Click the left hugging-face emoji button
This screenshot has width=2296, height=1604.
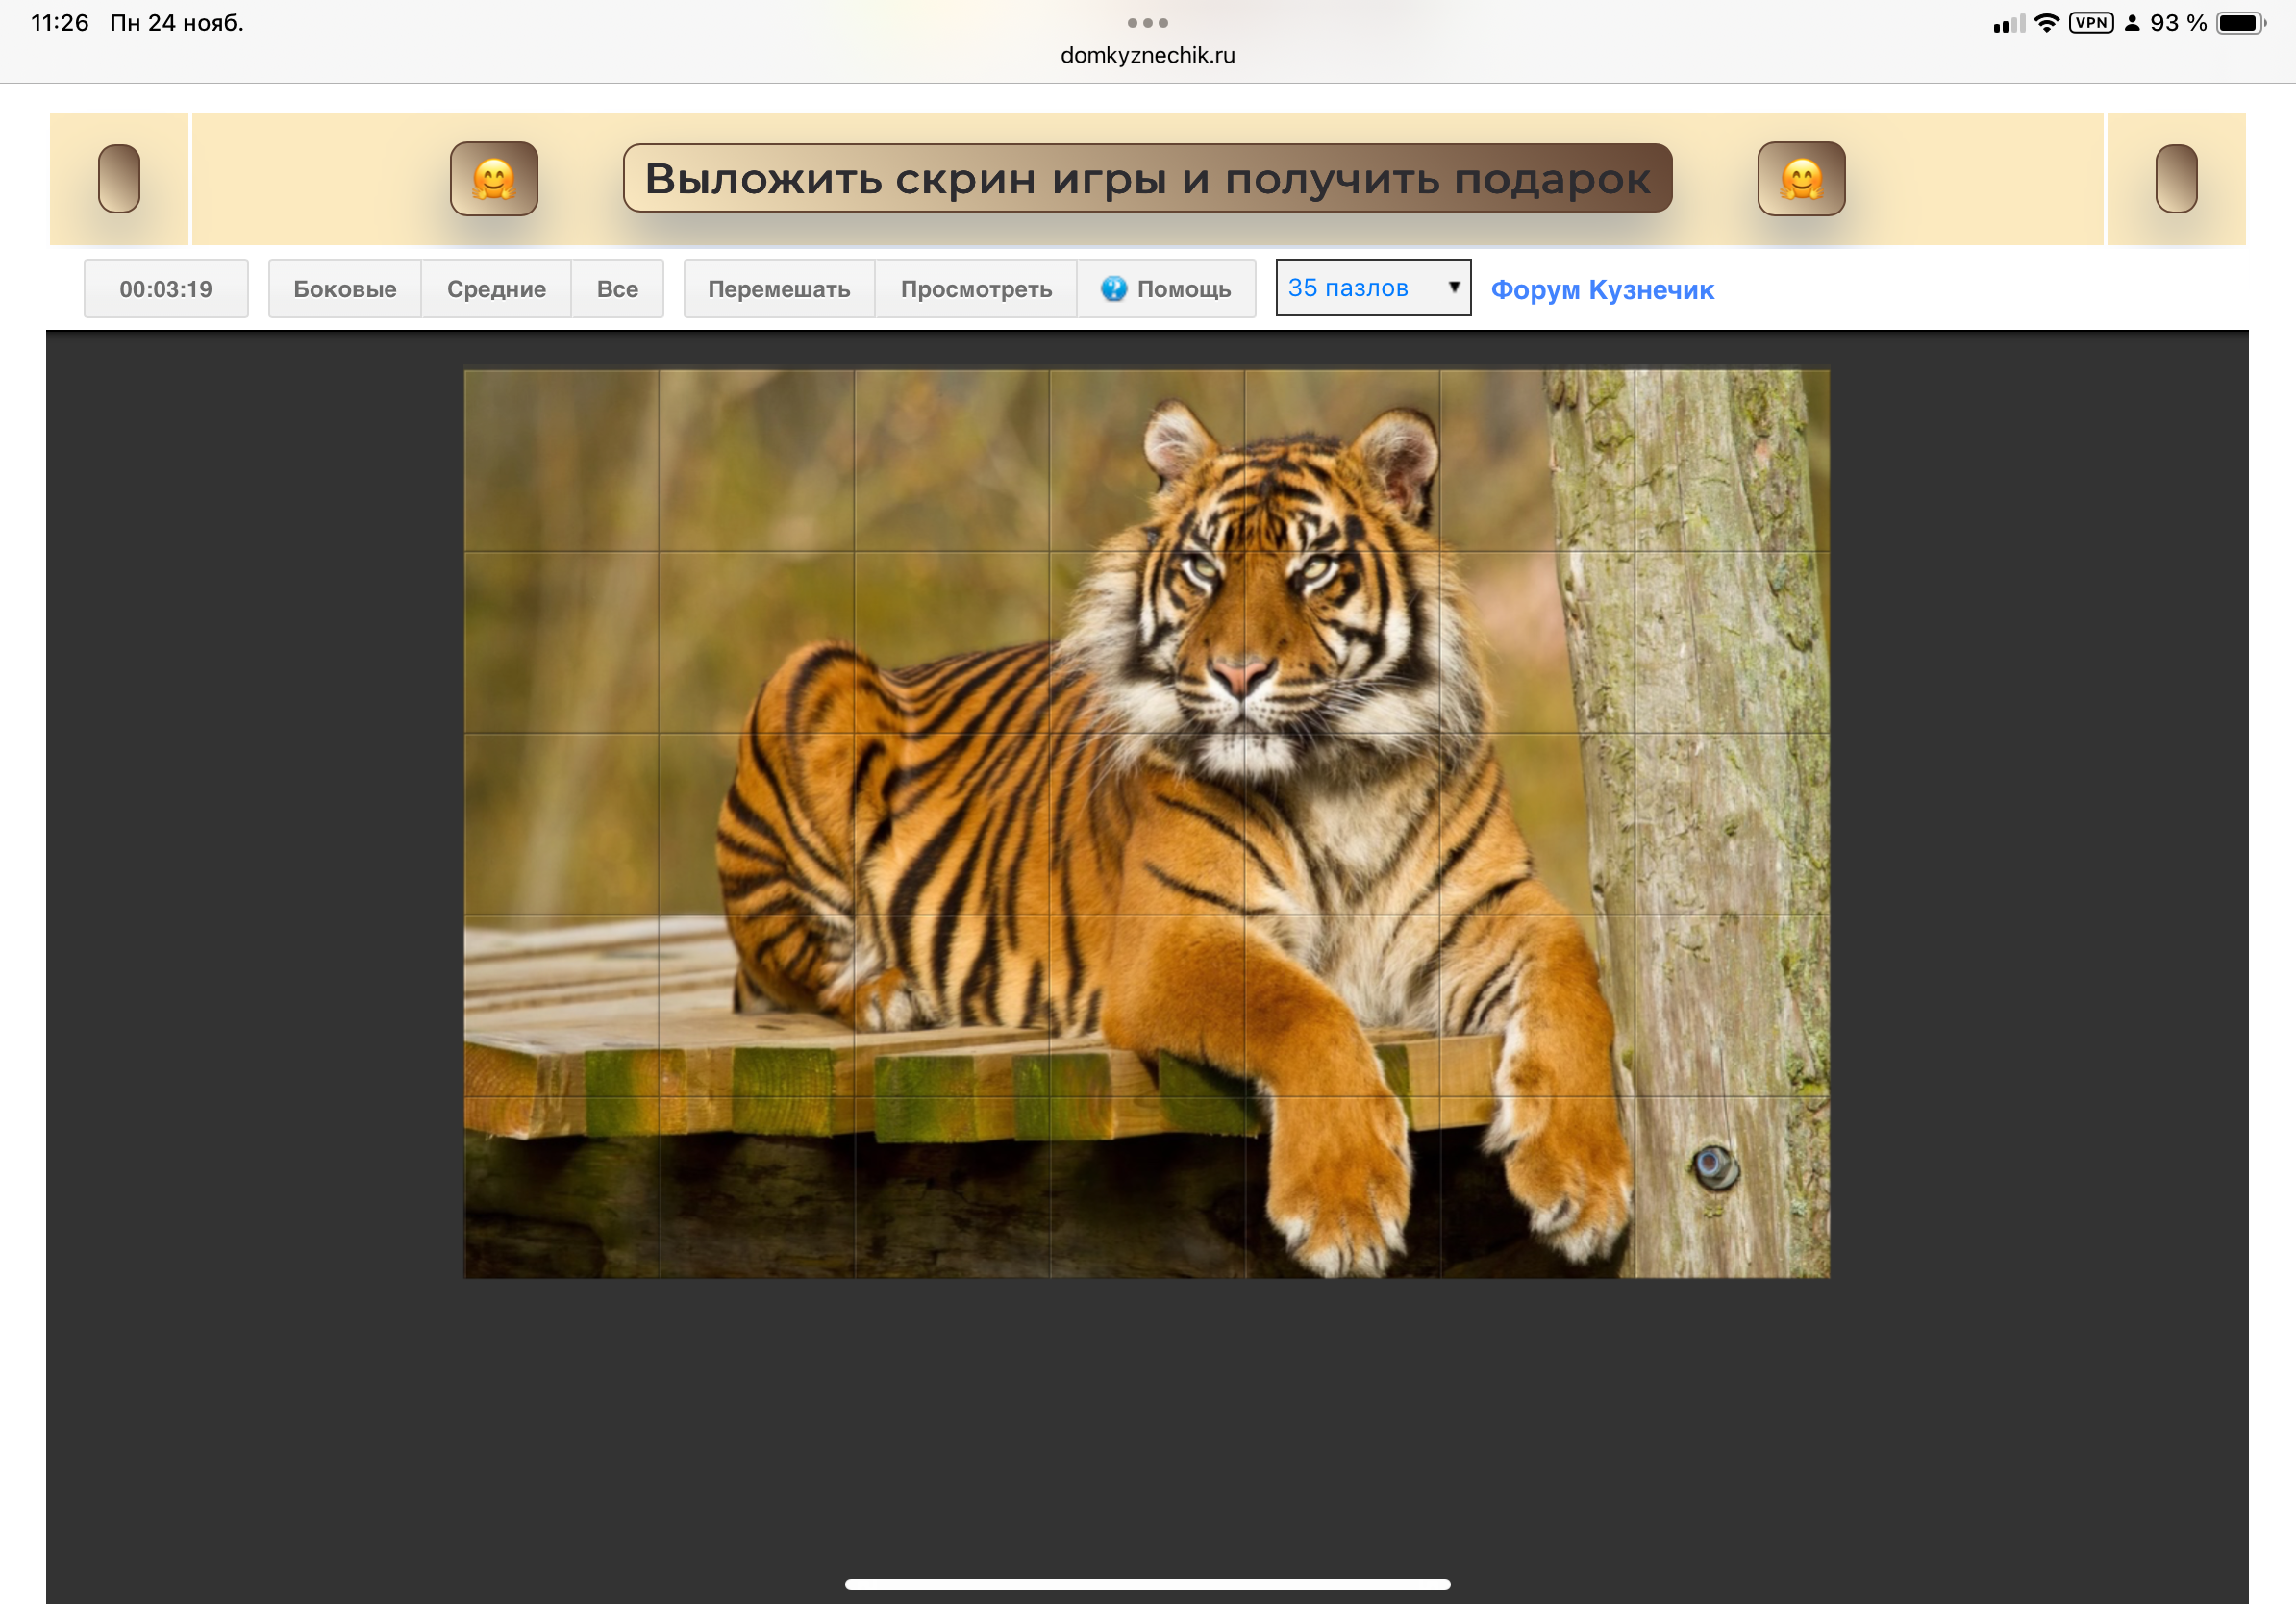[494, 179]
